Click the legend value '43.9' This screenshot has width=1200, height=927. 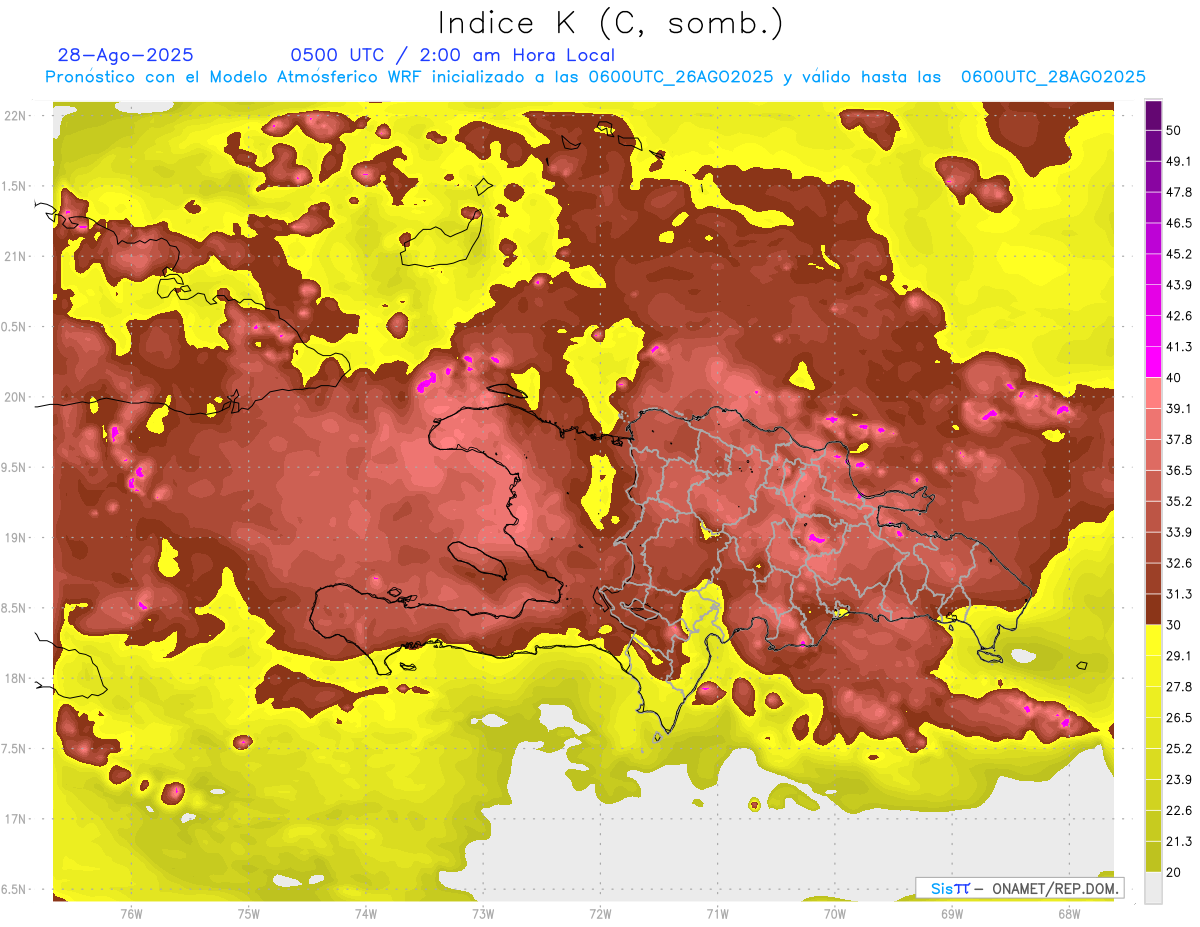(x=1178, y=285)
